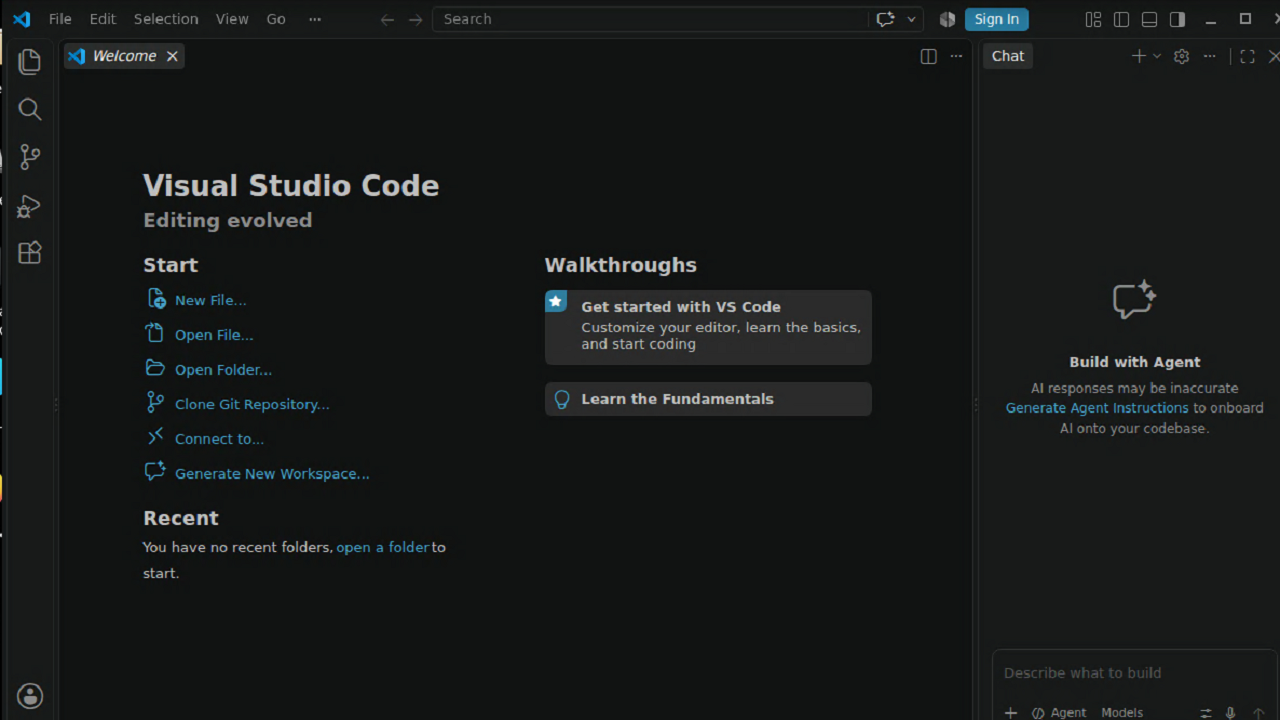Split the Welcome editor to the right
This screenshot has height=720, width=1280.
coord(928,56)
